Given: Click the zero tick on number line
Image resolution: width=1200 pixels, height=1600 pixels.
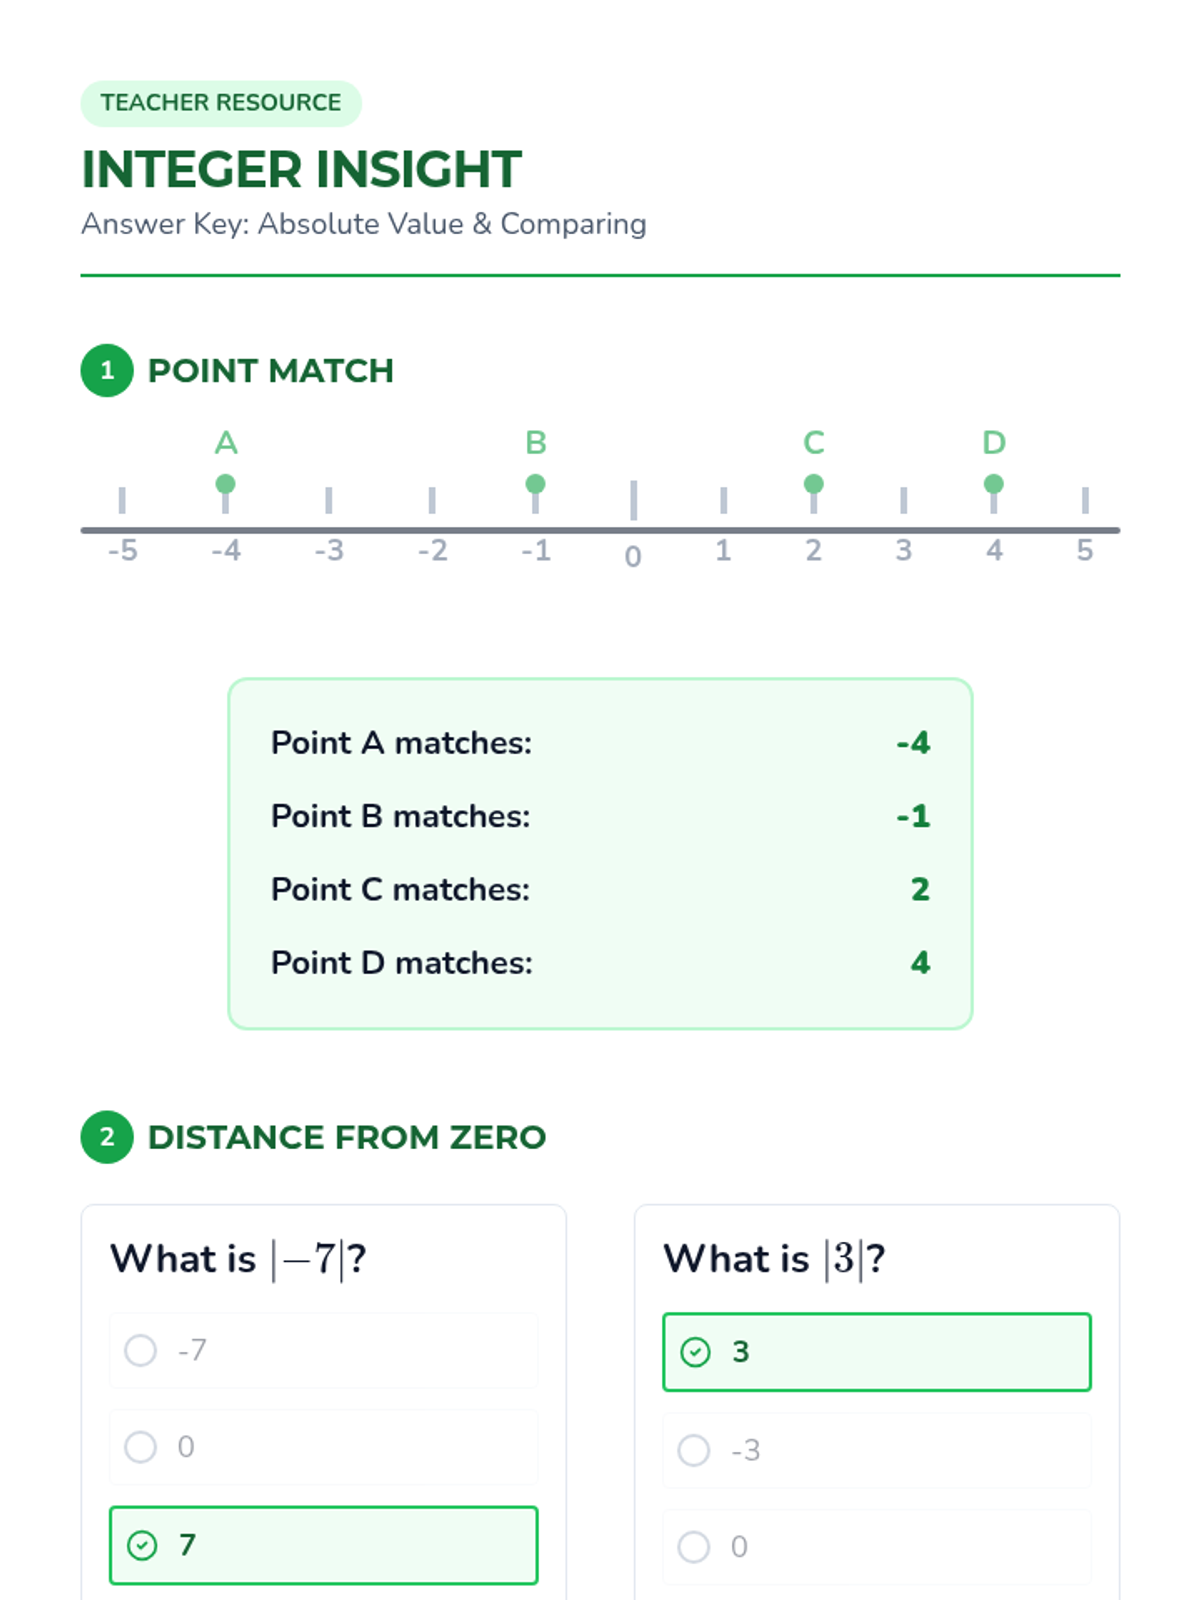Looking at the screenshot, I should click(633, 500).
